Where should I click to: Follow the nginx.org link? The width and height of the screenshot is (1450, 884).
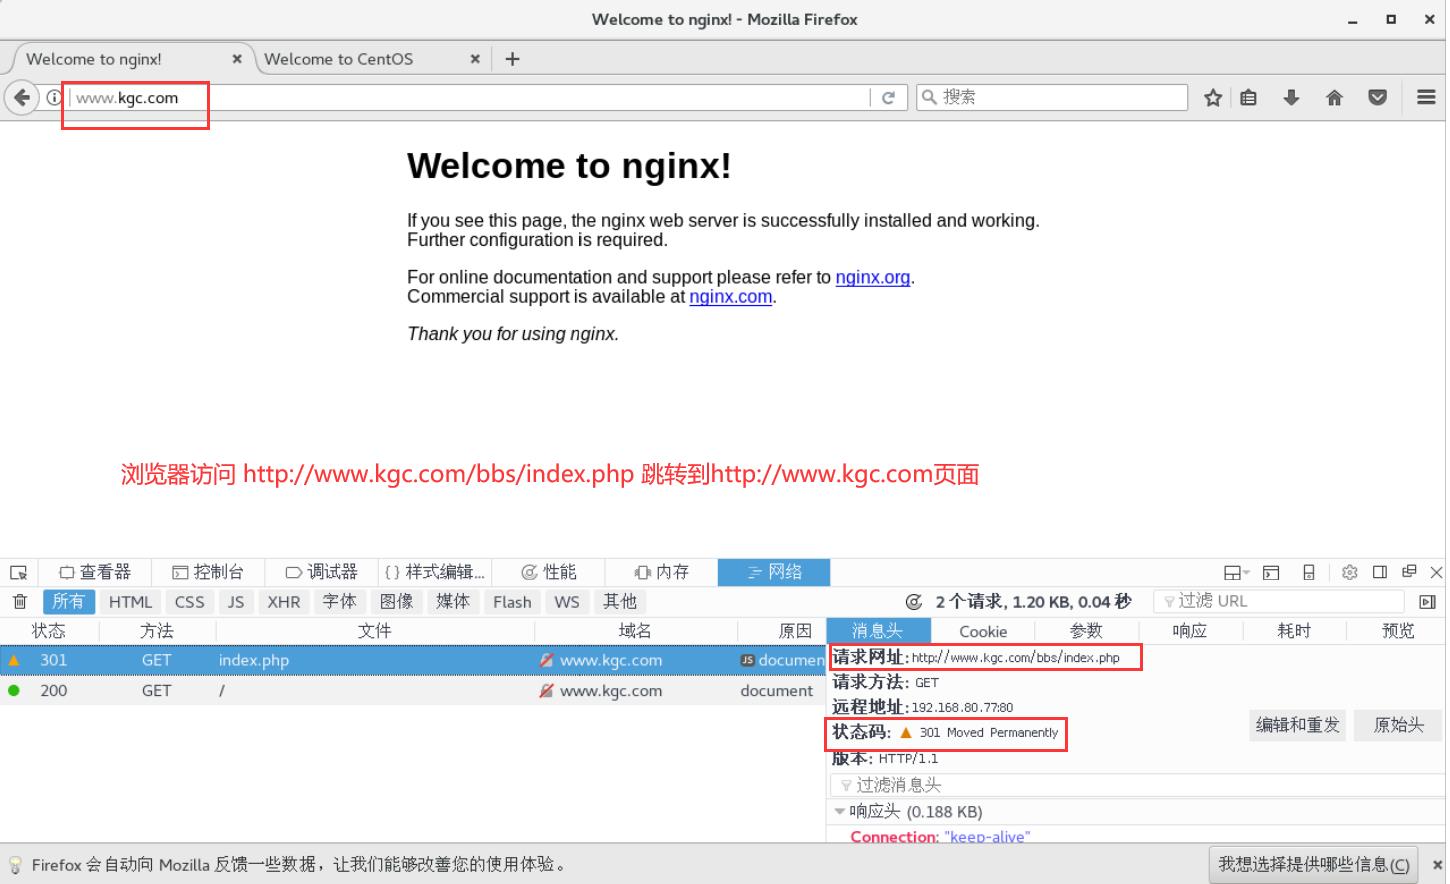tap(873, 277)
